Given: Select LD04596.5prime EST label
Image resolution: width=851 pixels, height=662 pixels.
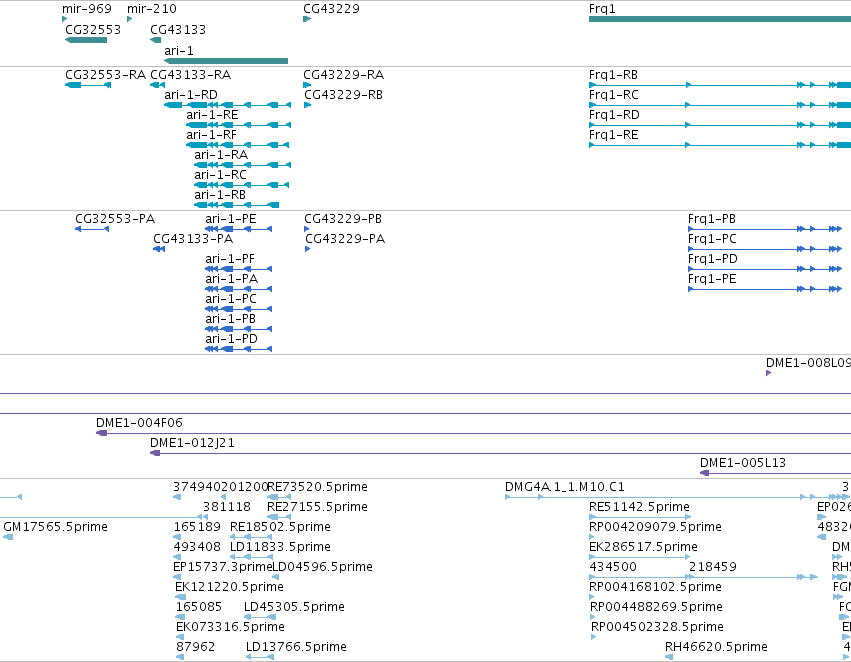Looking at the screenshot, I should [x=322, y=567].
